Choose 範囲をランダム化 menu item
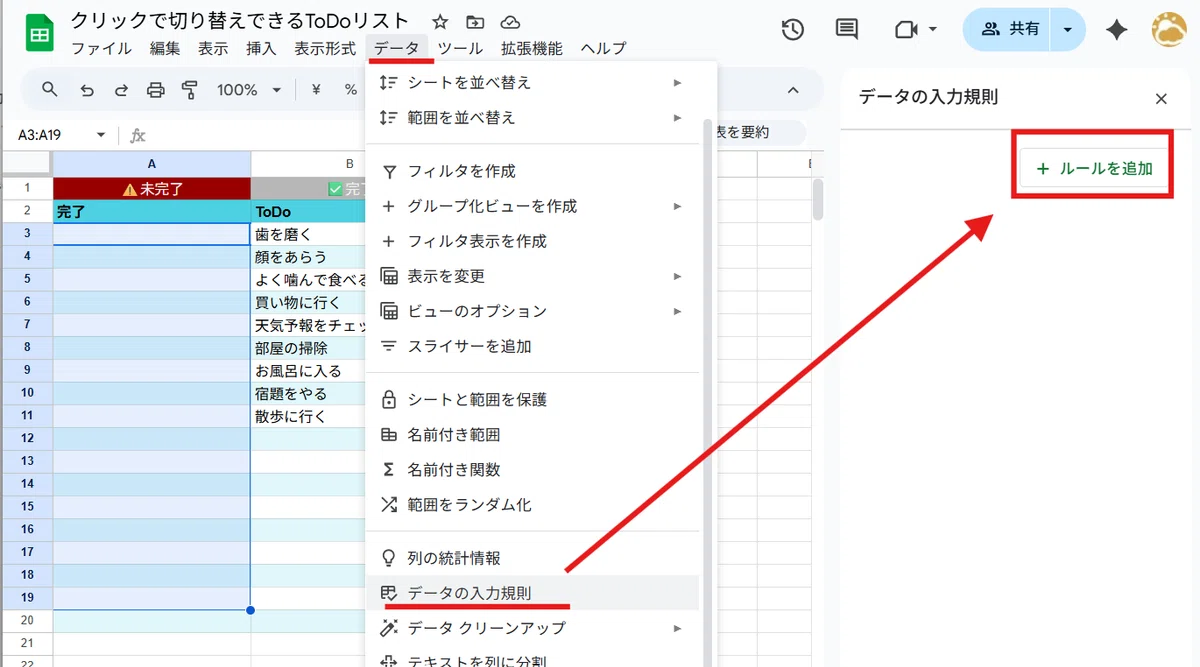The image size is (1200, 667). [532, 504]
